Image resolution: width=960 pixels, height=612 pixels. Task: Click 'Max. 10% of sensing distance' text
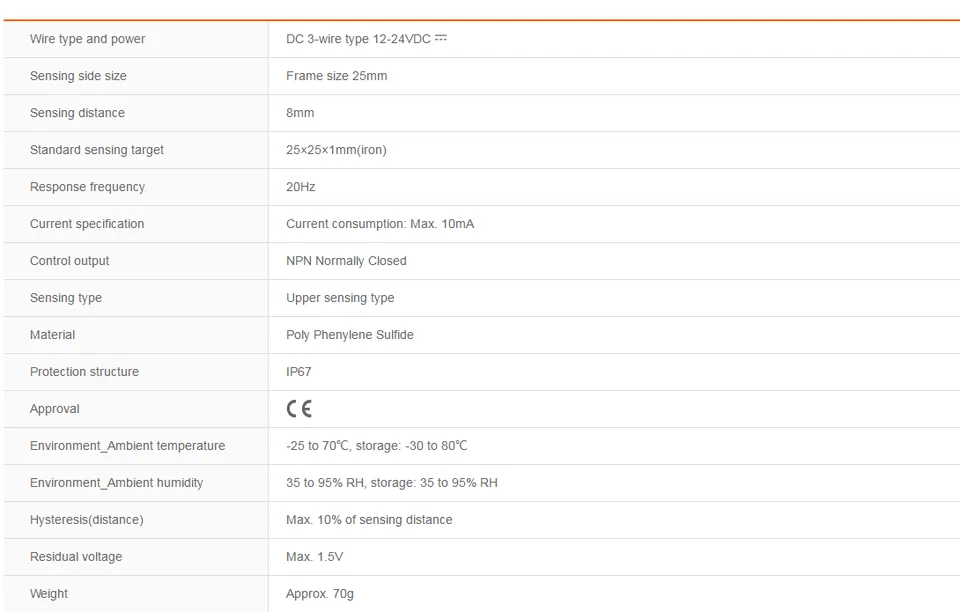[x=369, y=520]
